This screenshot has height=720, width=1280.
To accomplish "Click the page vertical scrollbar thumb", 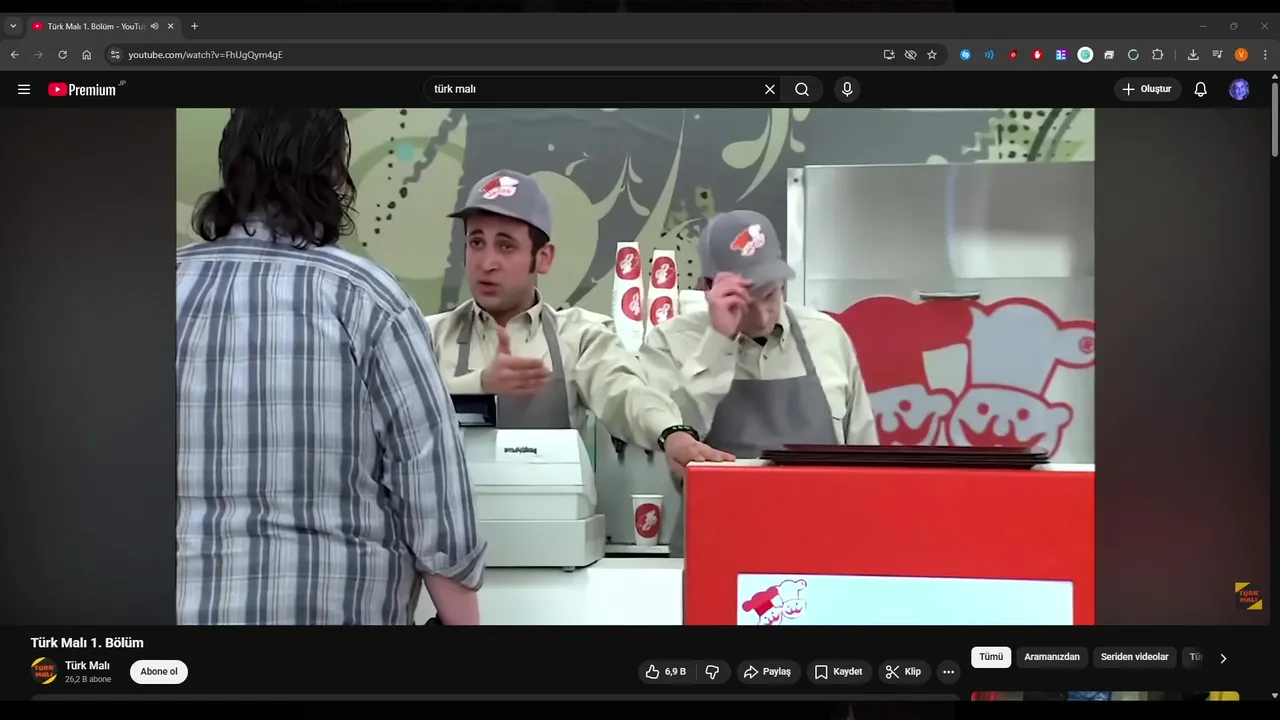I will (1274, 118).
